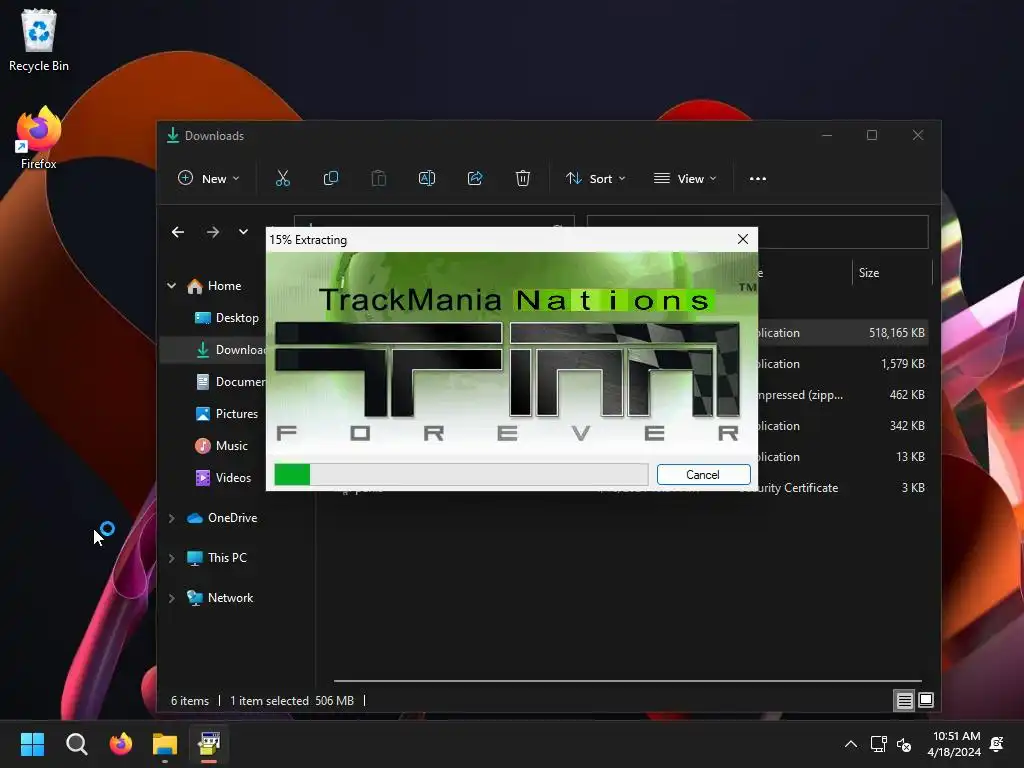Click the green extraction progress bar
1024x768 pixels.
(x=461, y=475)
